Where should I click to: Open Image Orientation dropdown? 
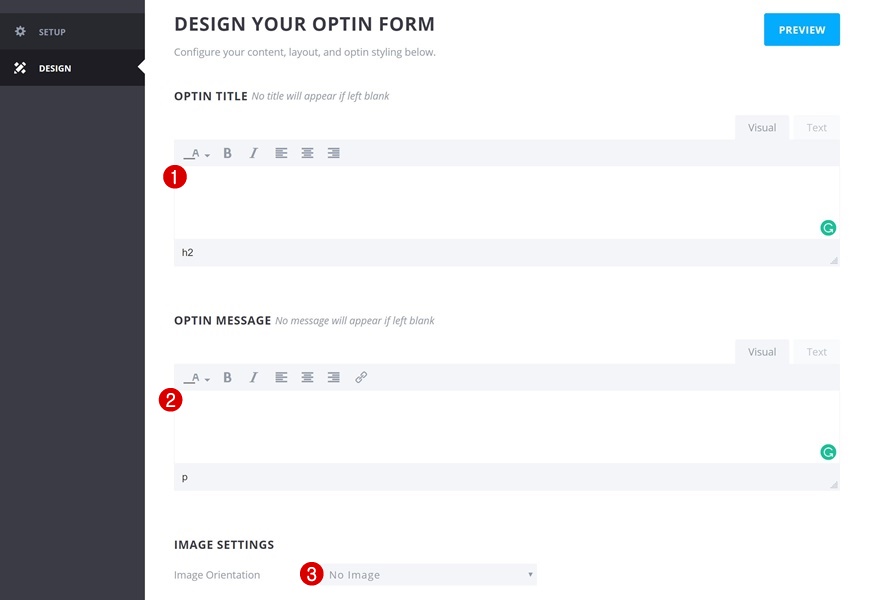tap(432, 575)
